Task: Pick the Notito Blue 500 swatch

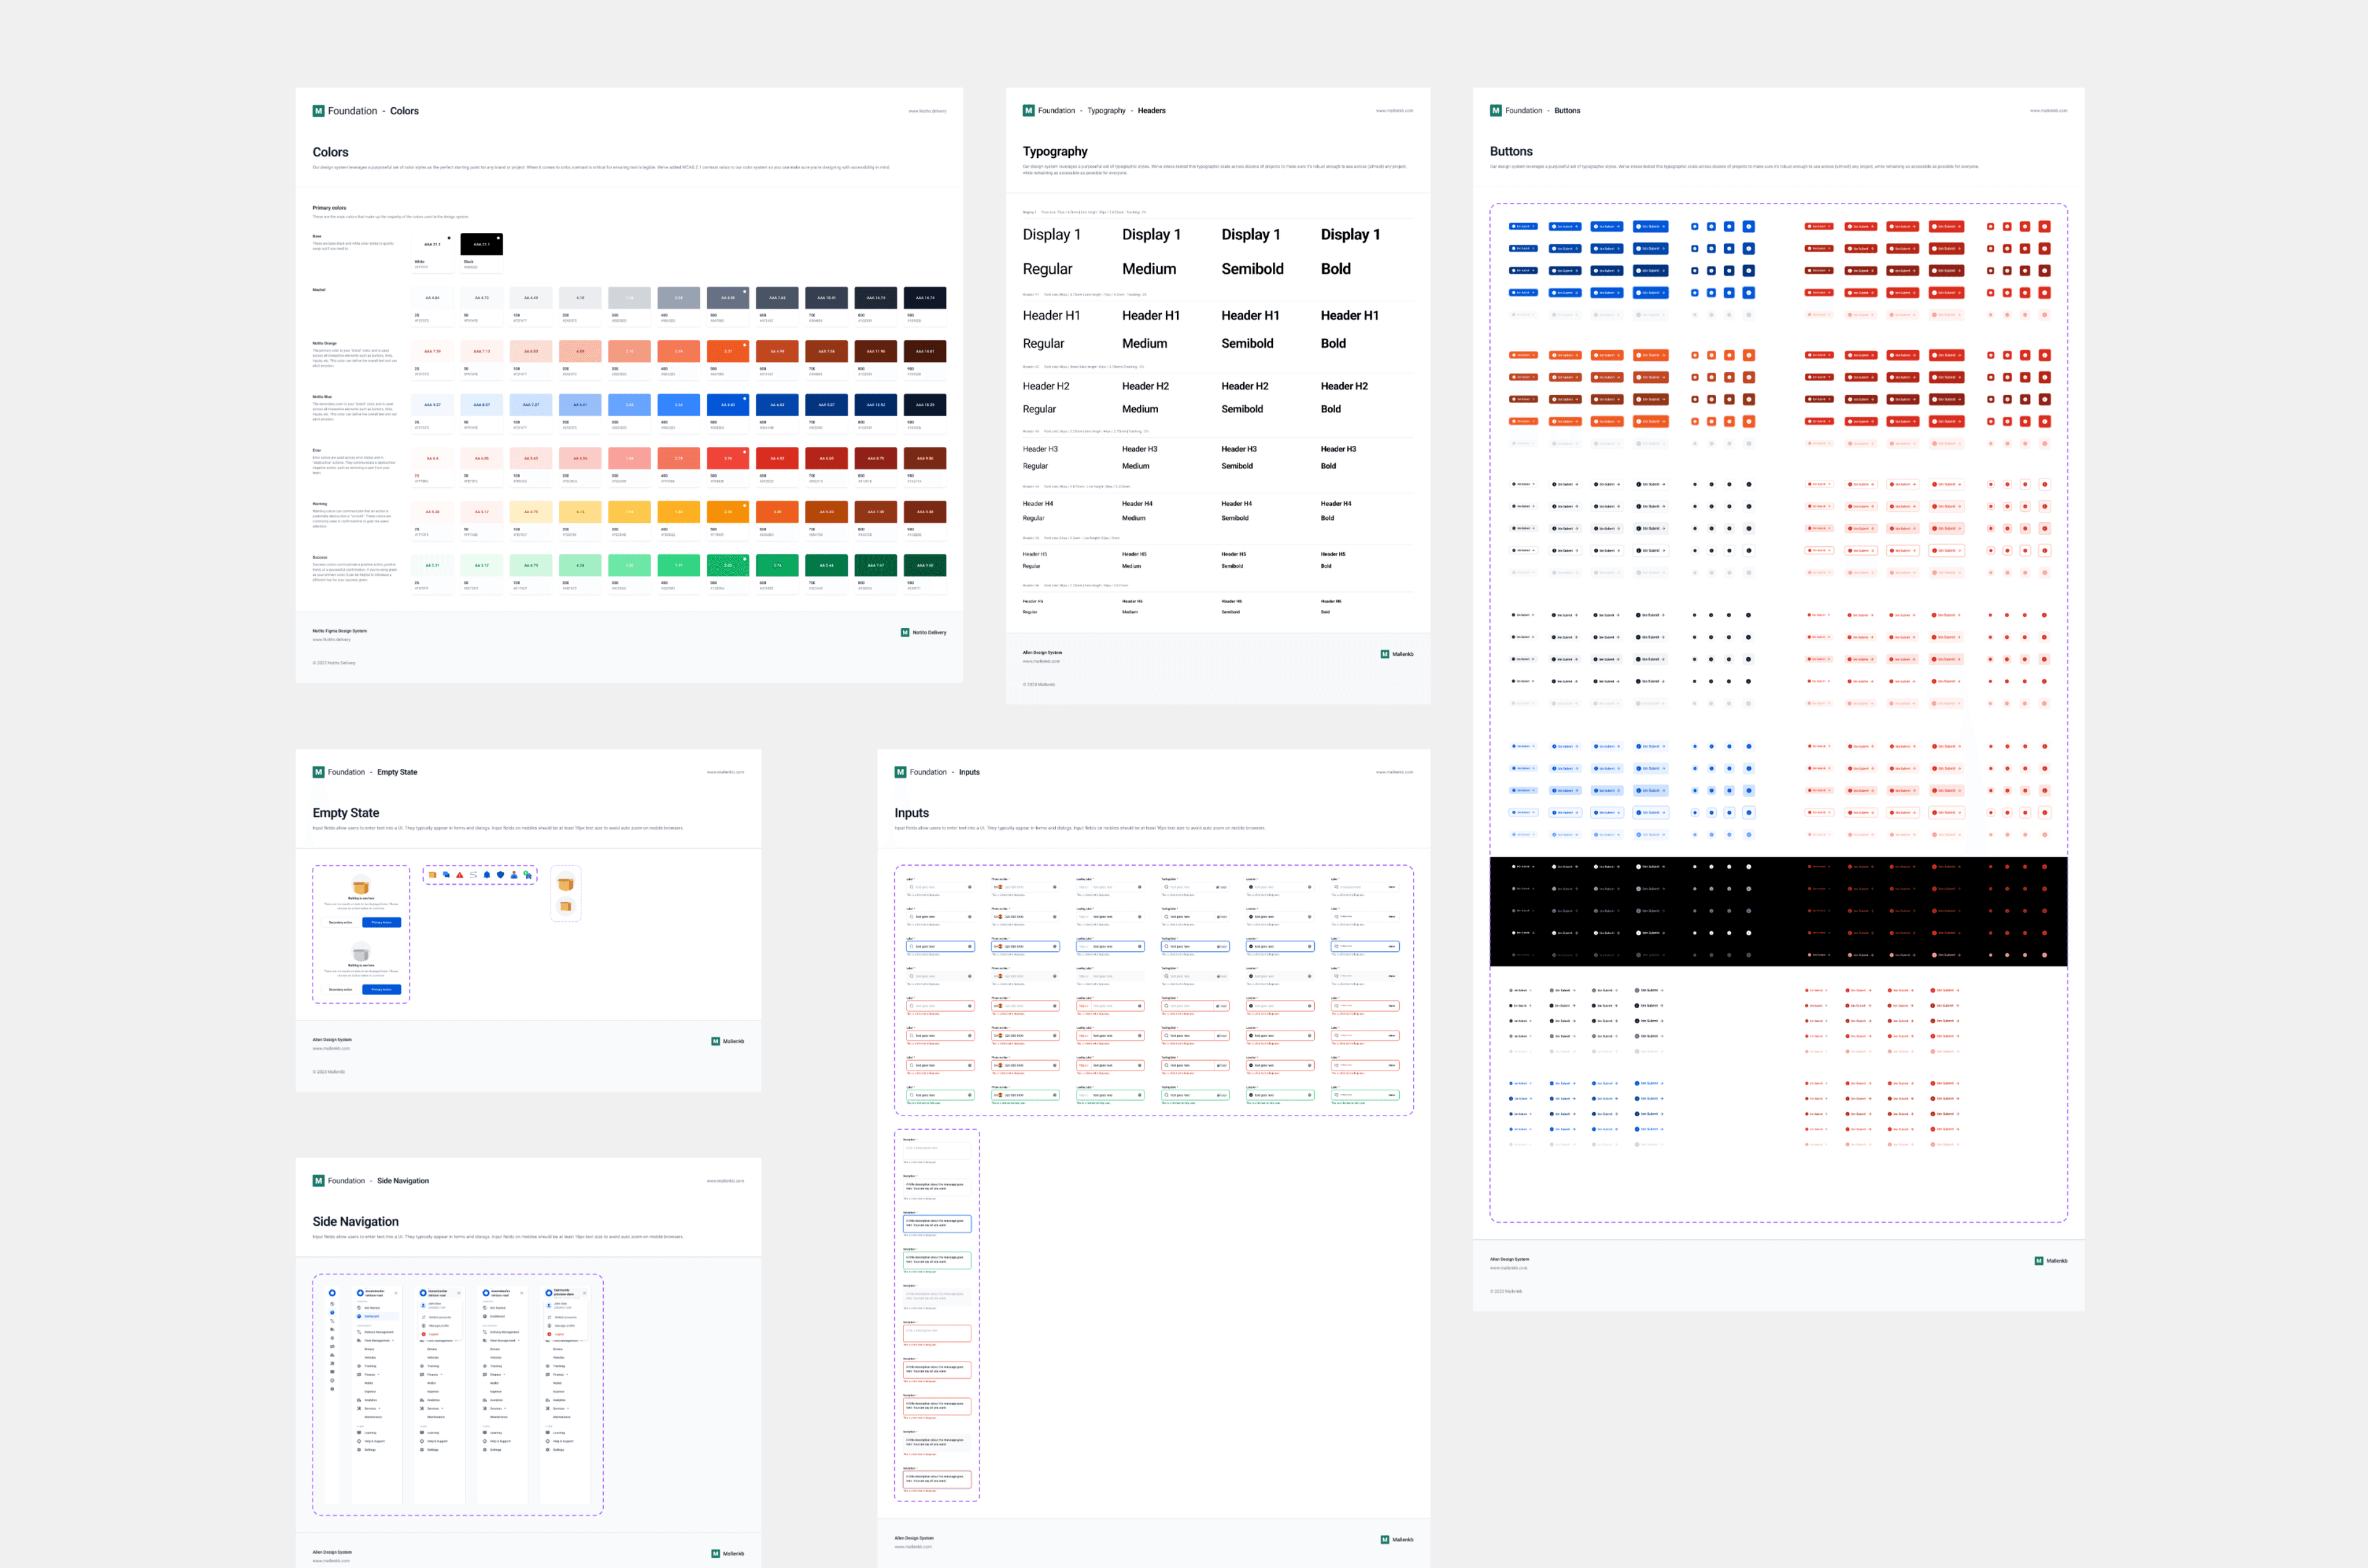Action: (728, 405)
